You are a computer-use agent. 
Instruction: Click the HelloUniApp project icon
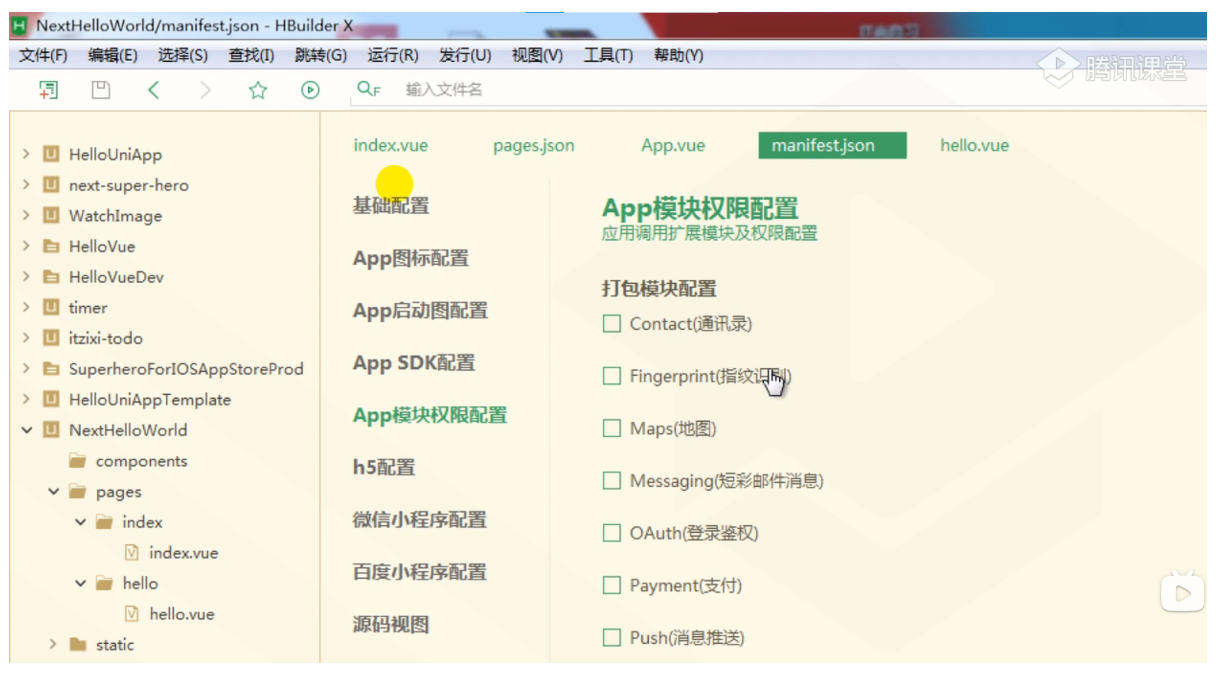point(51,155)
